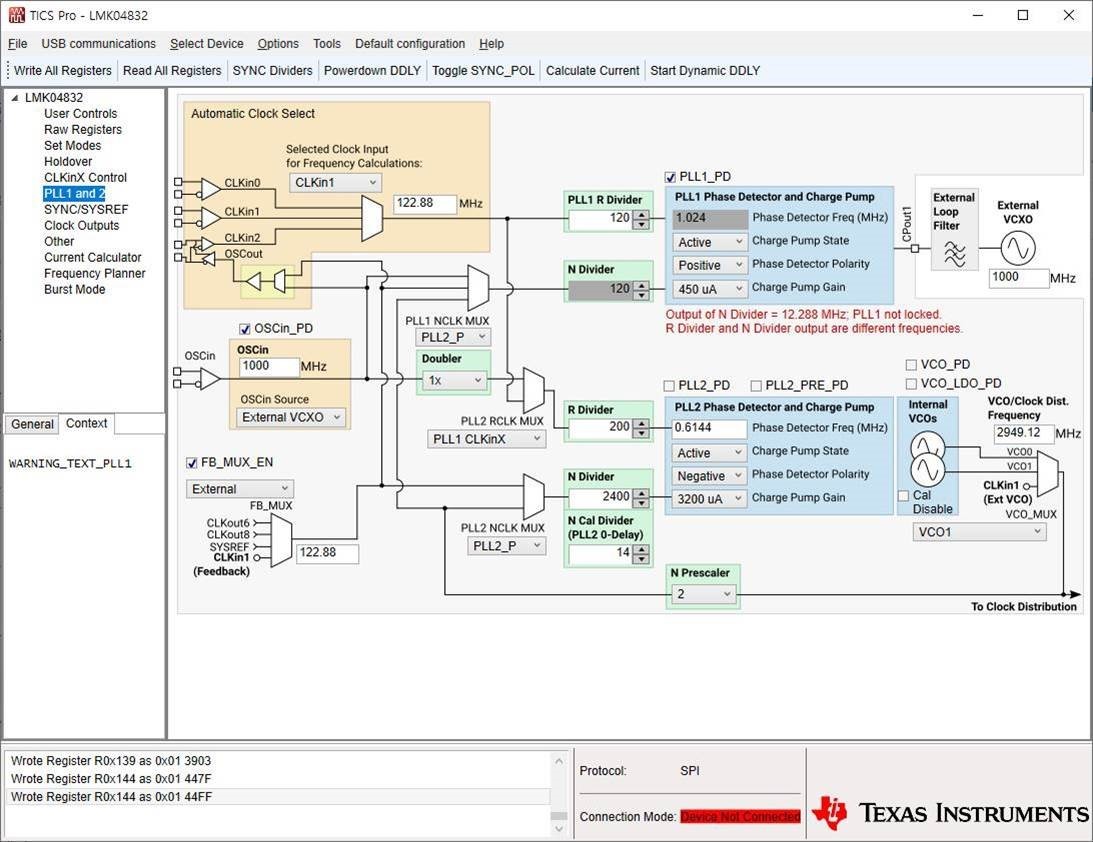Click Powerdown DDLY toolbar button
Viewport: 1093px width, 842px height.
click(x=372, y=70)
